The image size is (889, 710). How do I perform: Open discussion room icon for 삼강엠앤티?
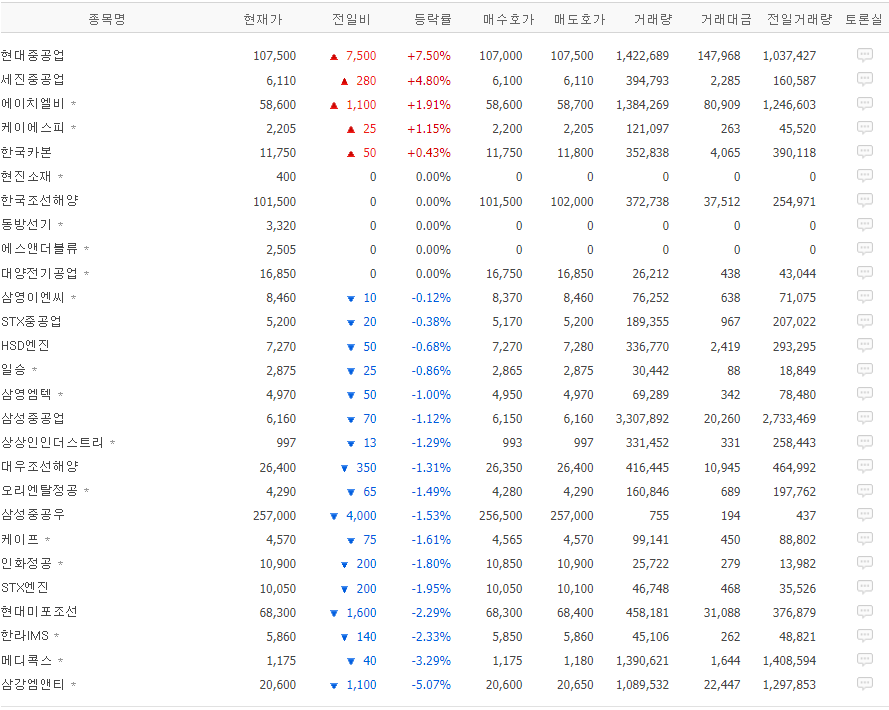pos(865,684)
